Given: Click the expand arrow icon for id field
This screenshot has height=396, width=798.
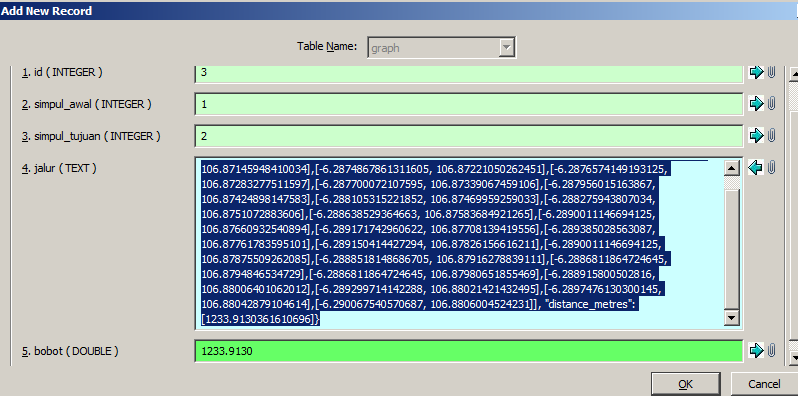Looking at the screenshot, I should tap(756, 72).
